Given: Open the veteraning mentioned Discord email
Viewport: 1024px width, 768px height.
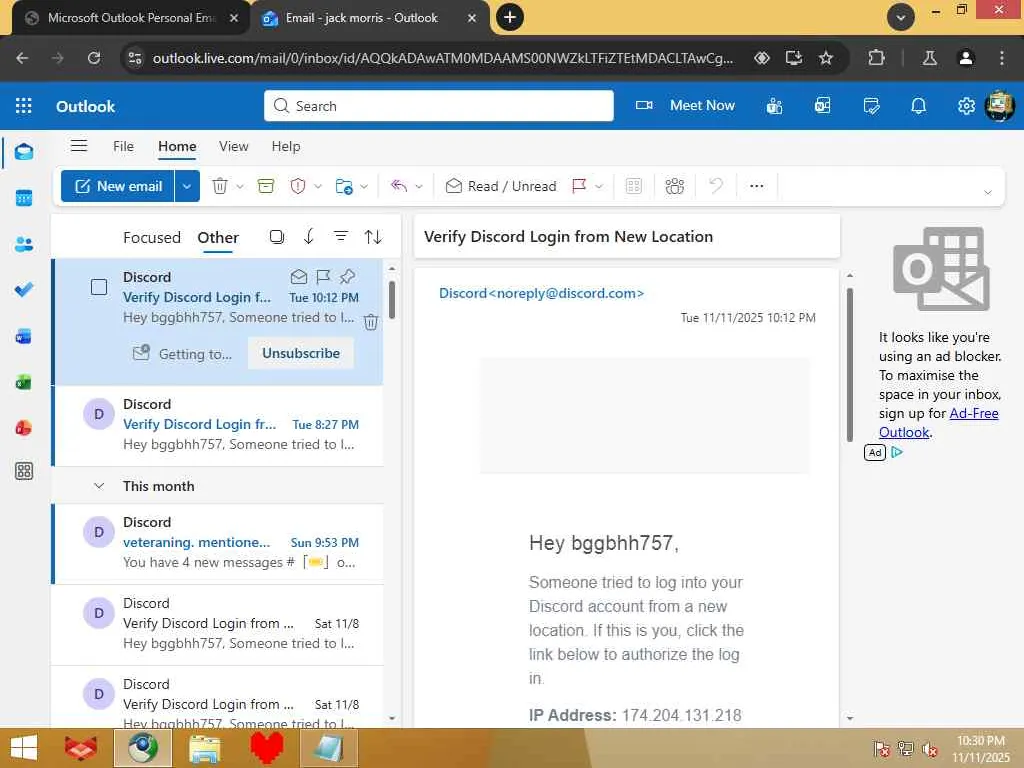Looking at the screenshot, I should [x=218, y=543].
